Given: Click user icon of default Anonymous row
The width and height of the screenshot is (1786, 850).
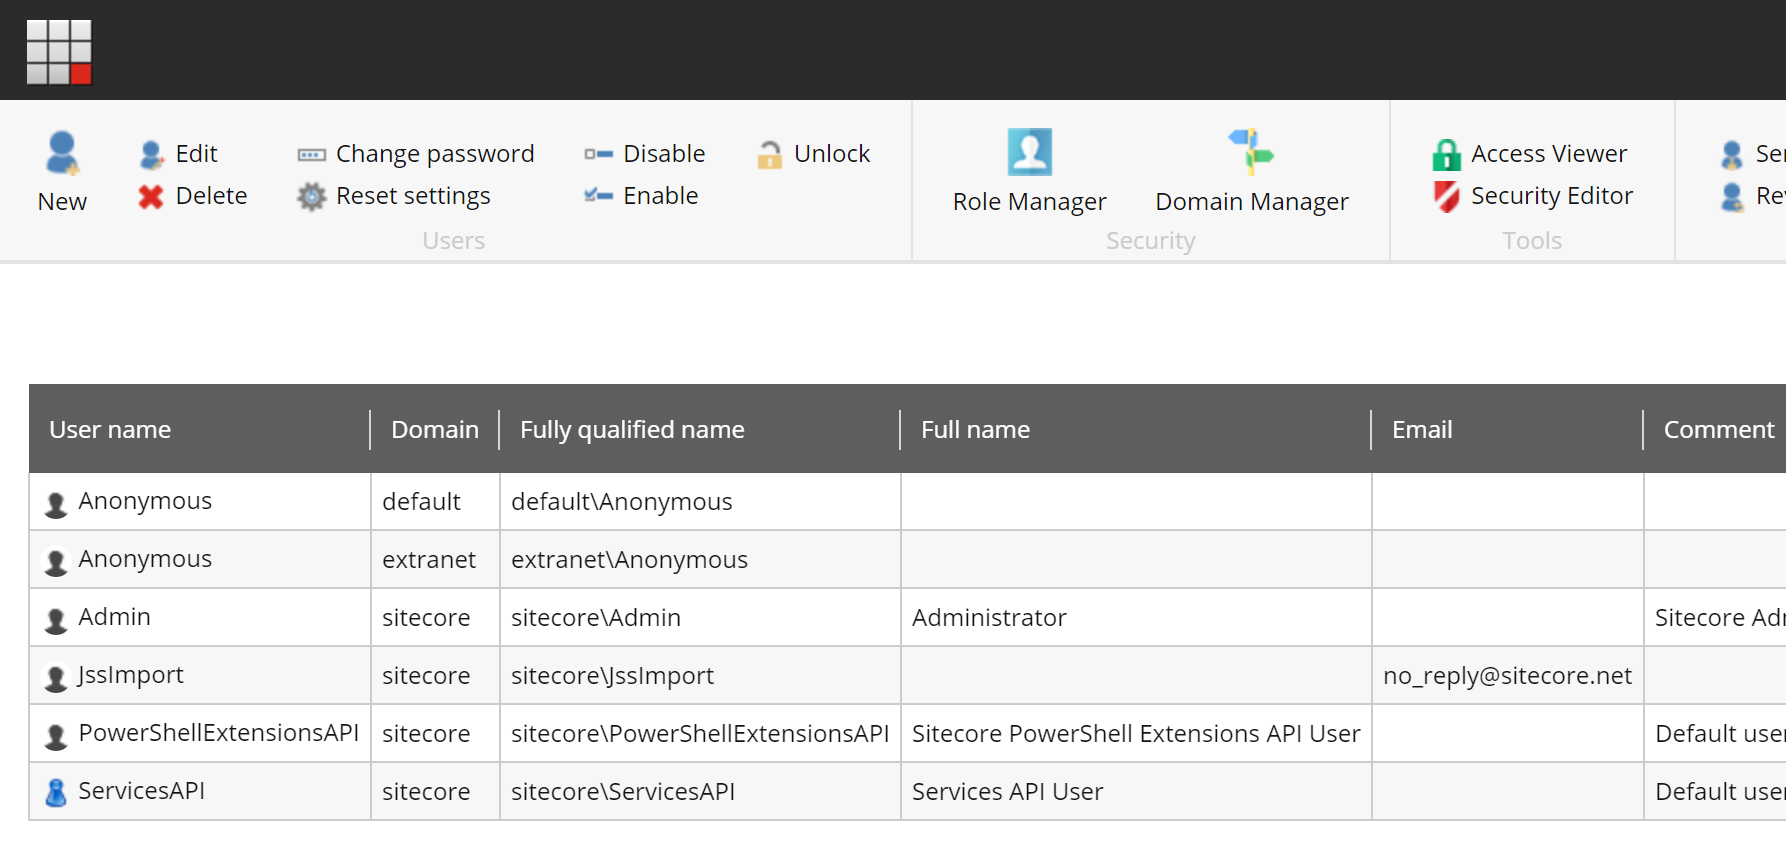Looking at the screenshot, I should tap(56, 503).
